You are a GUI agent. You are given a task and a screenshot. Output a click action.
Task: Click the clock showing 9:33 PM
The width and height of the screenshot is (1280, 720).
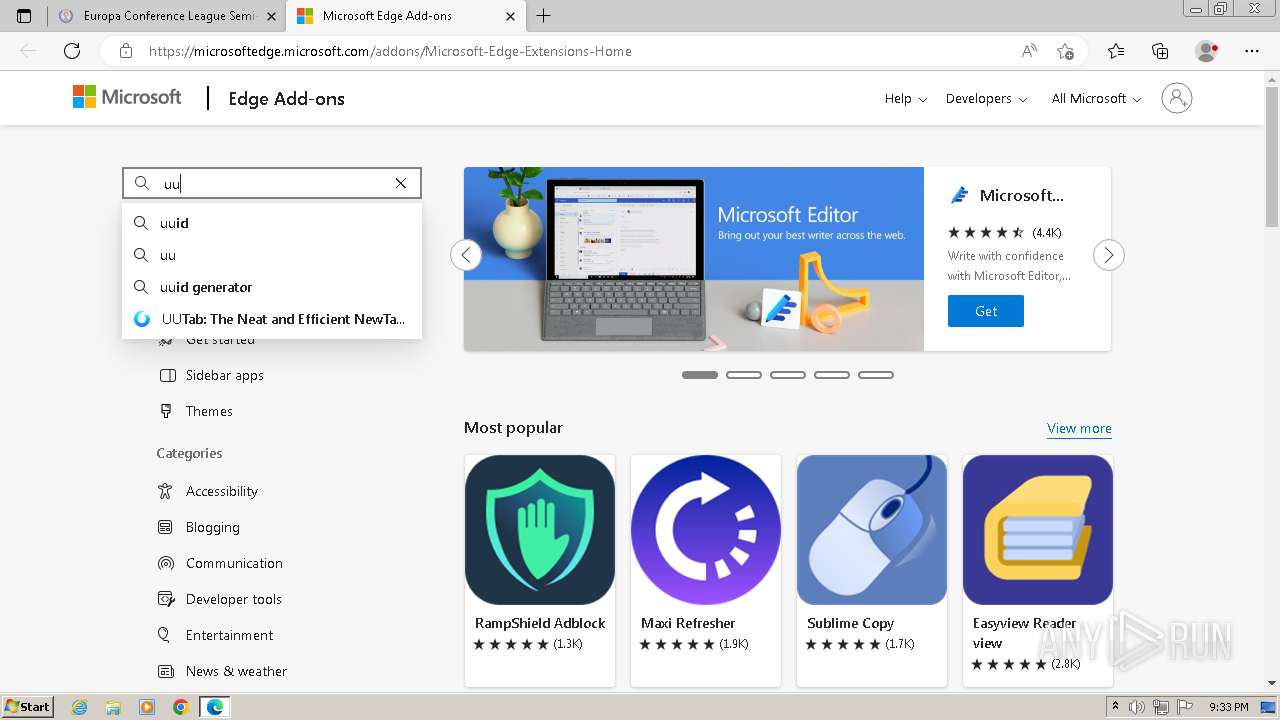coord(1229,707)
